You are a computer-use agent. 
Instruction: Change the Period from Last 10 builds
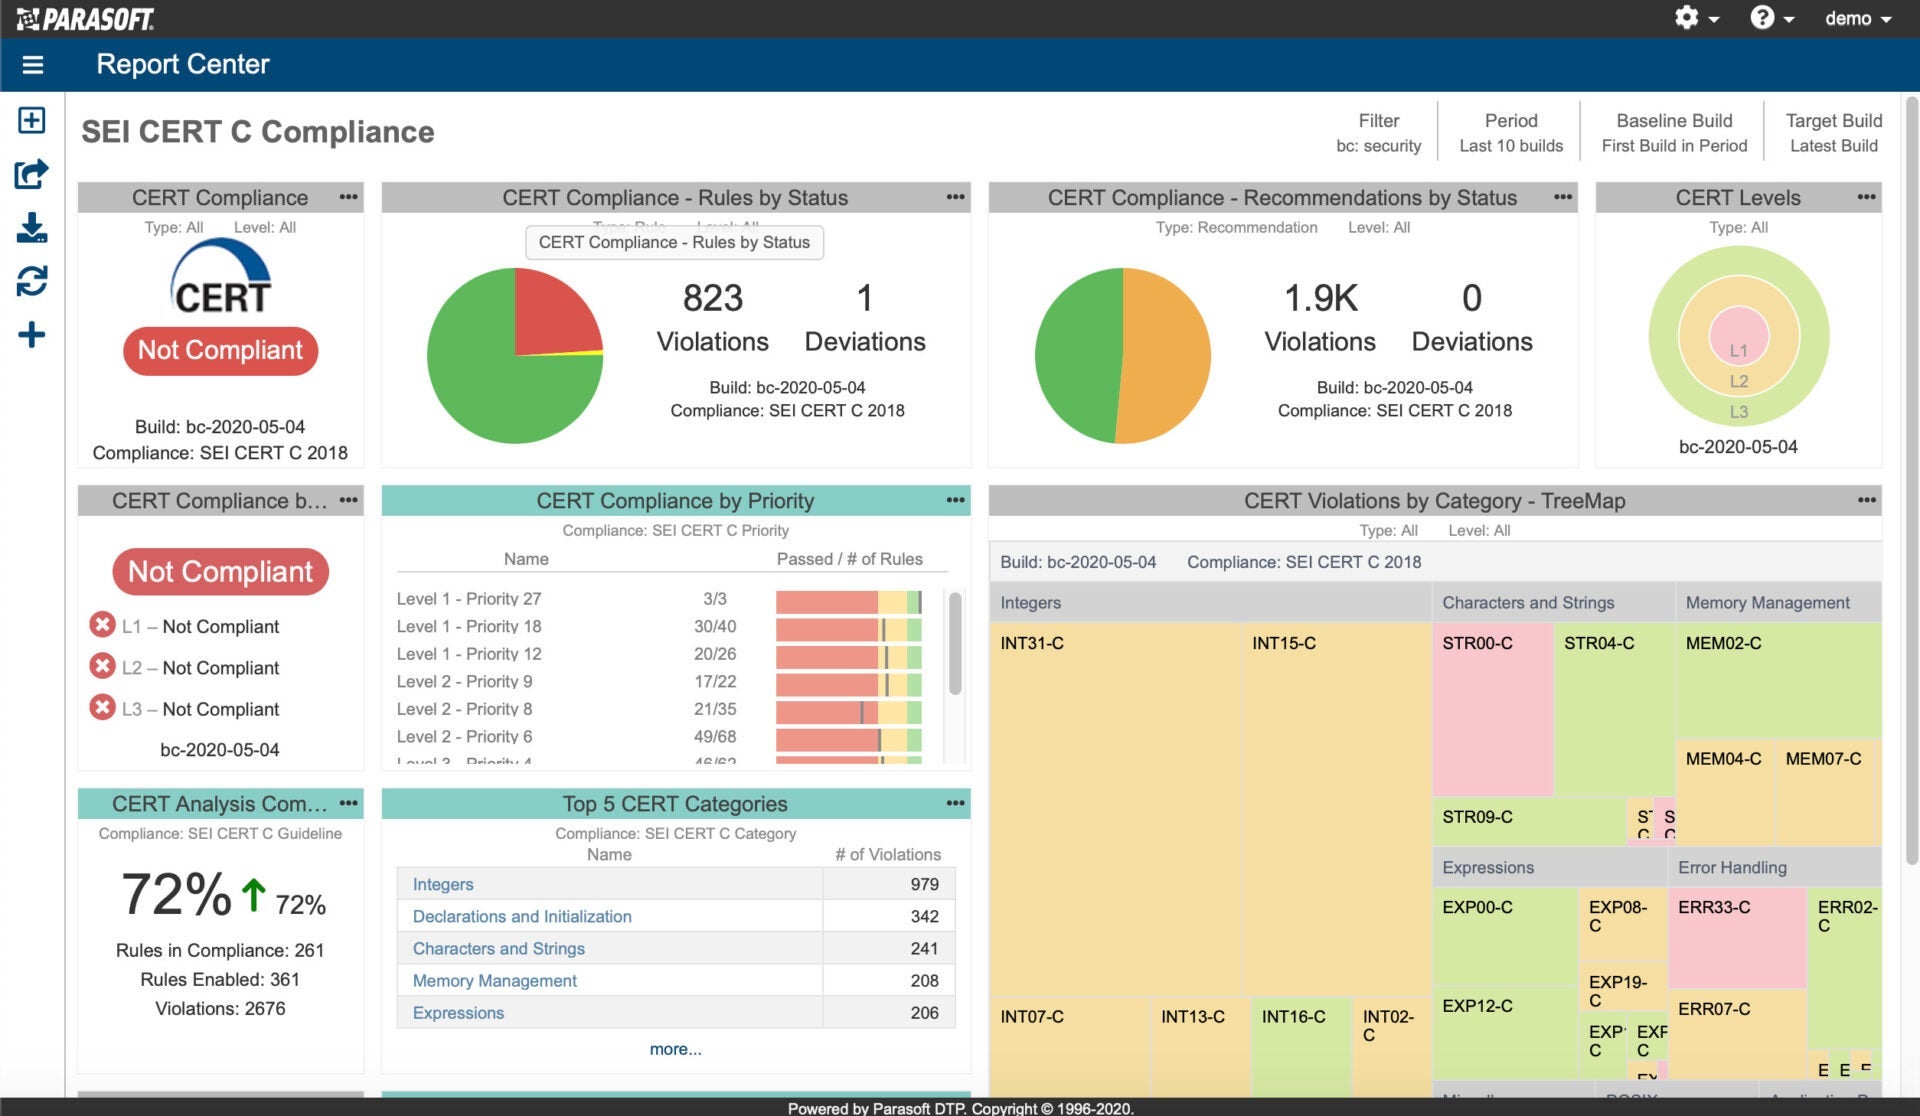tap(1510, 133)
